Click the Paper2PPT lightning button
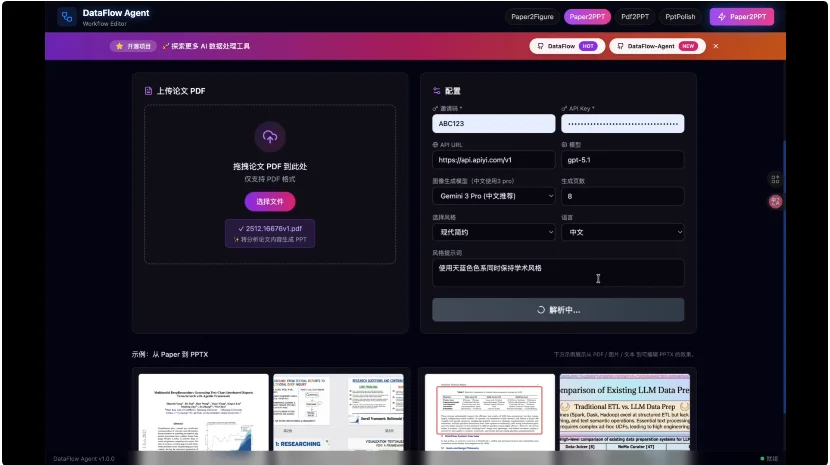This screenshot has width=830, height=465. (742, 17)
